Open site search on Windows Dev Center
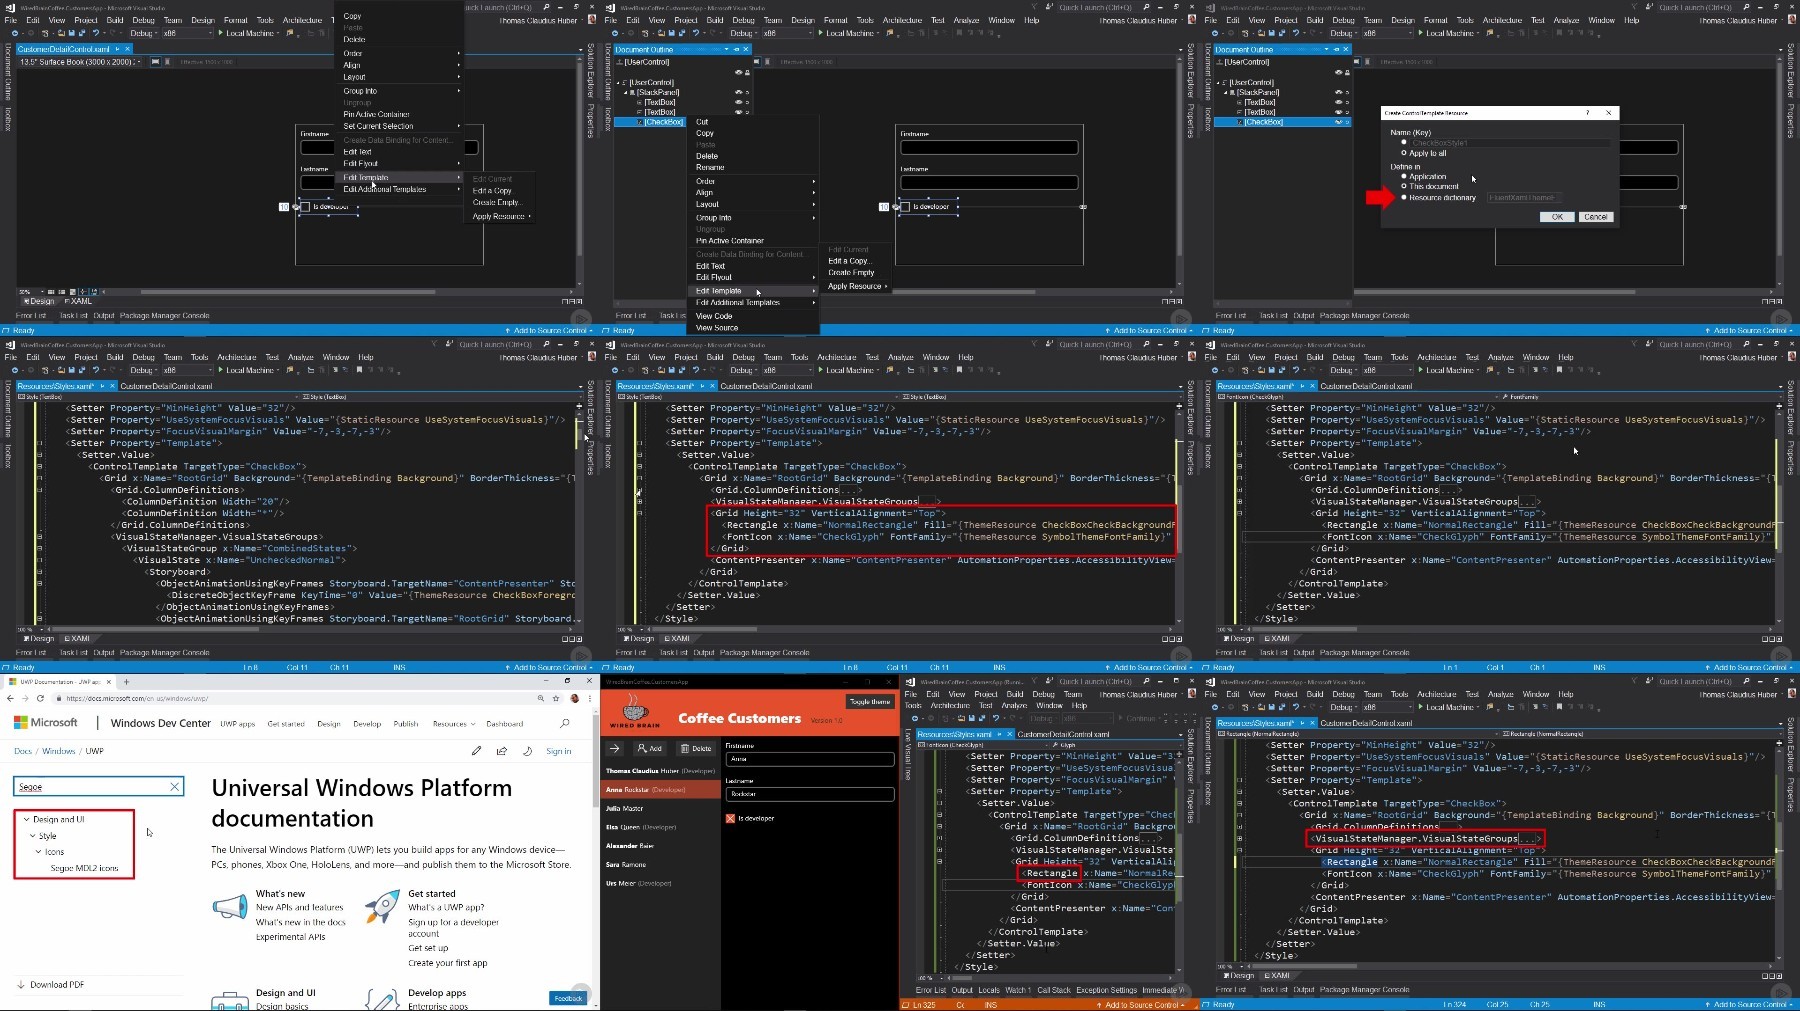Viewport: 1800px width, 1011px height. [x=565, y=723]
